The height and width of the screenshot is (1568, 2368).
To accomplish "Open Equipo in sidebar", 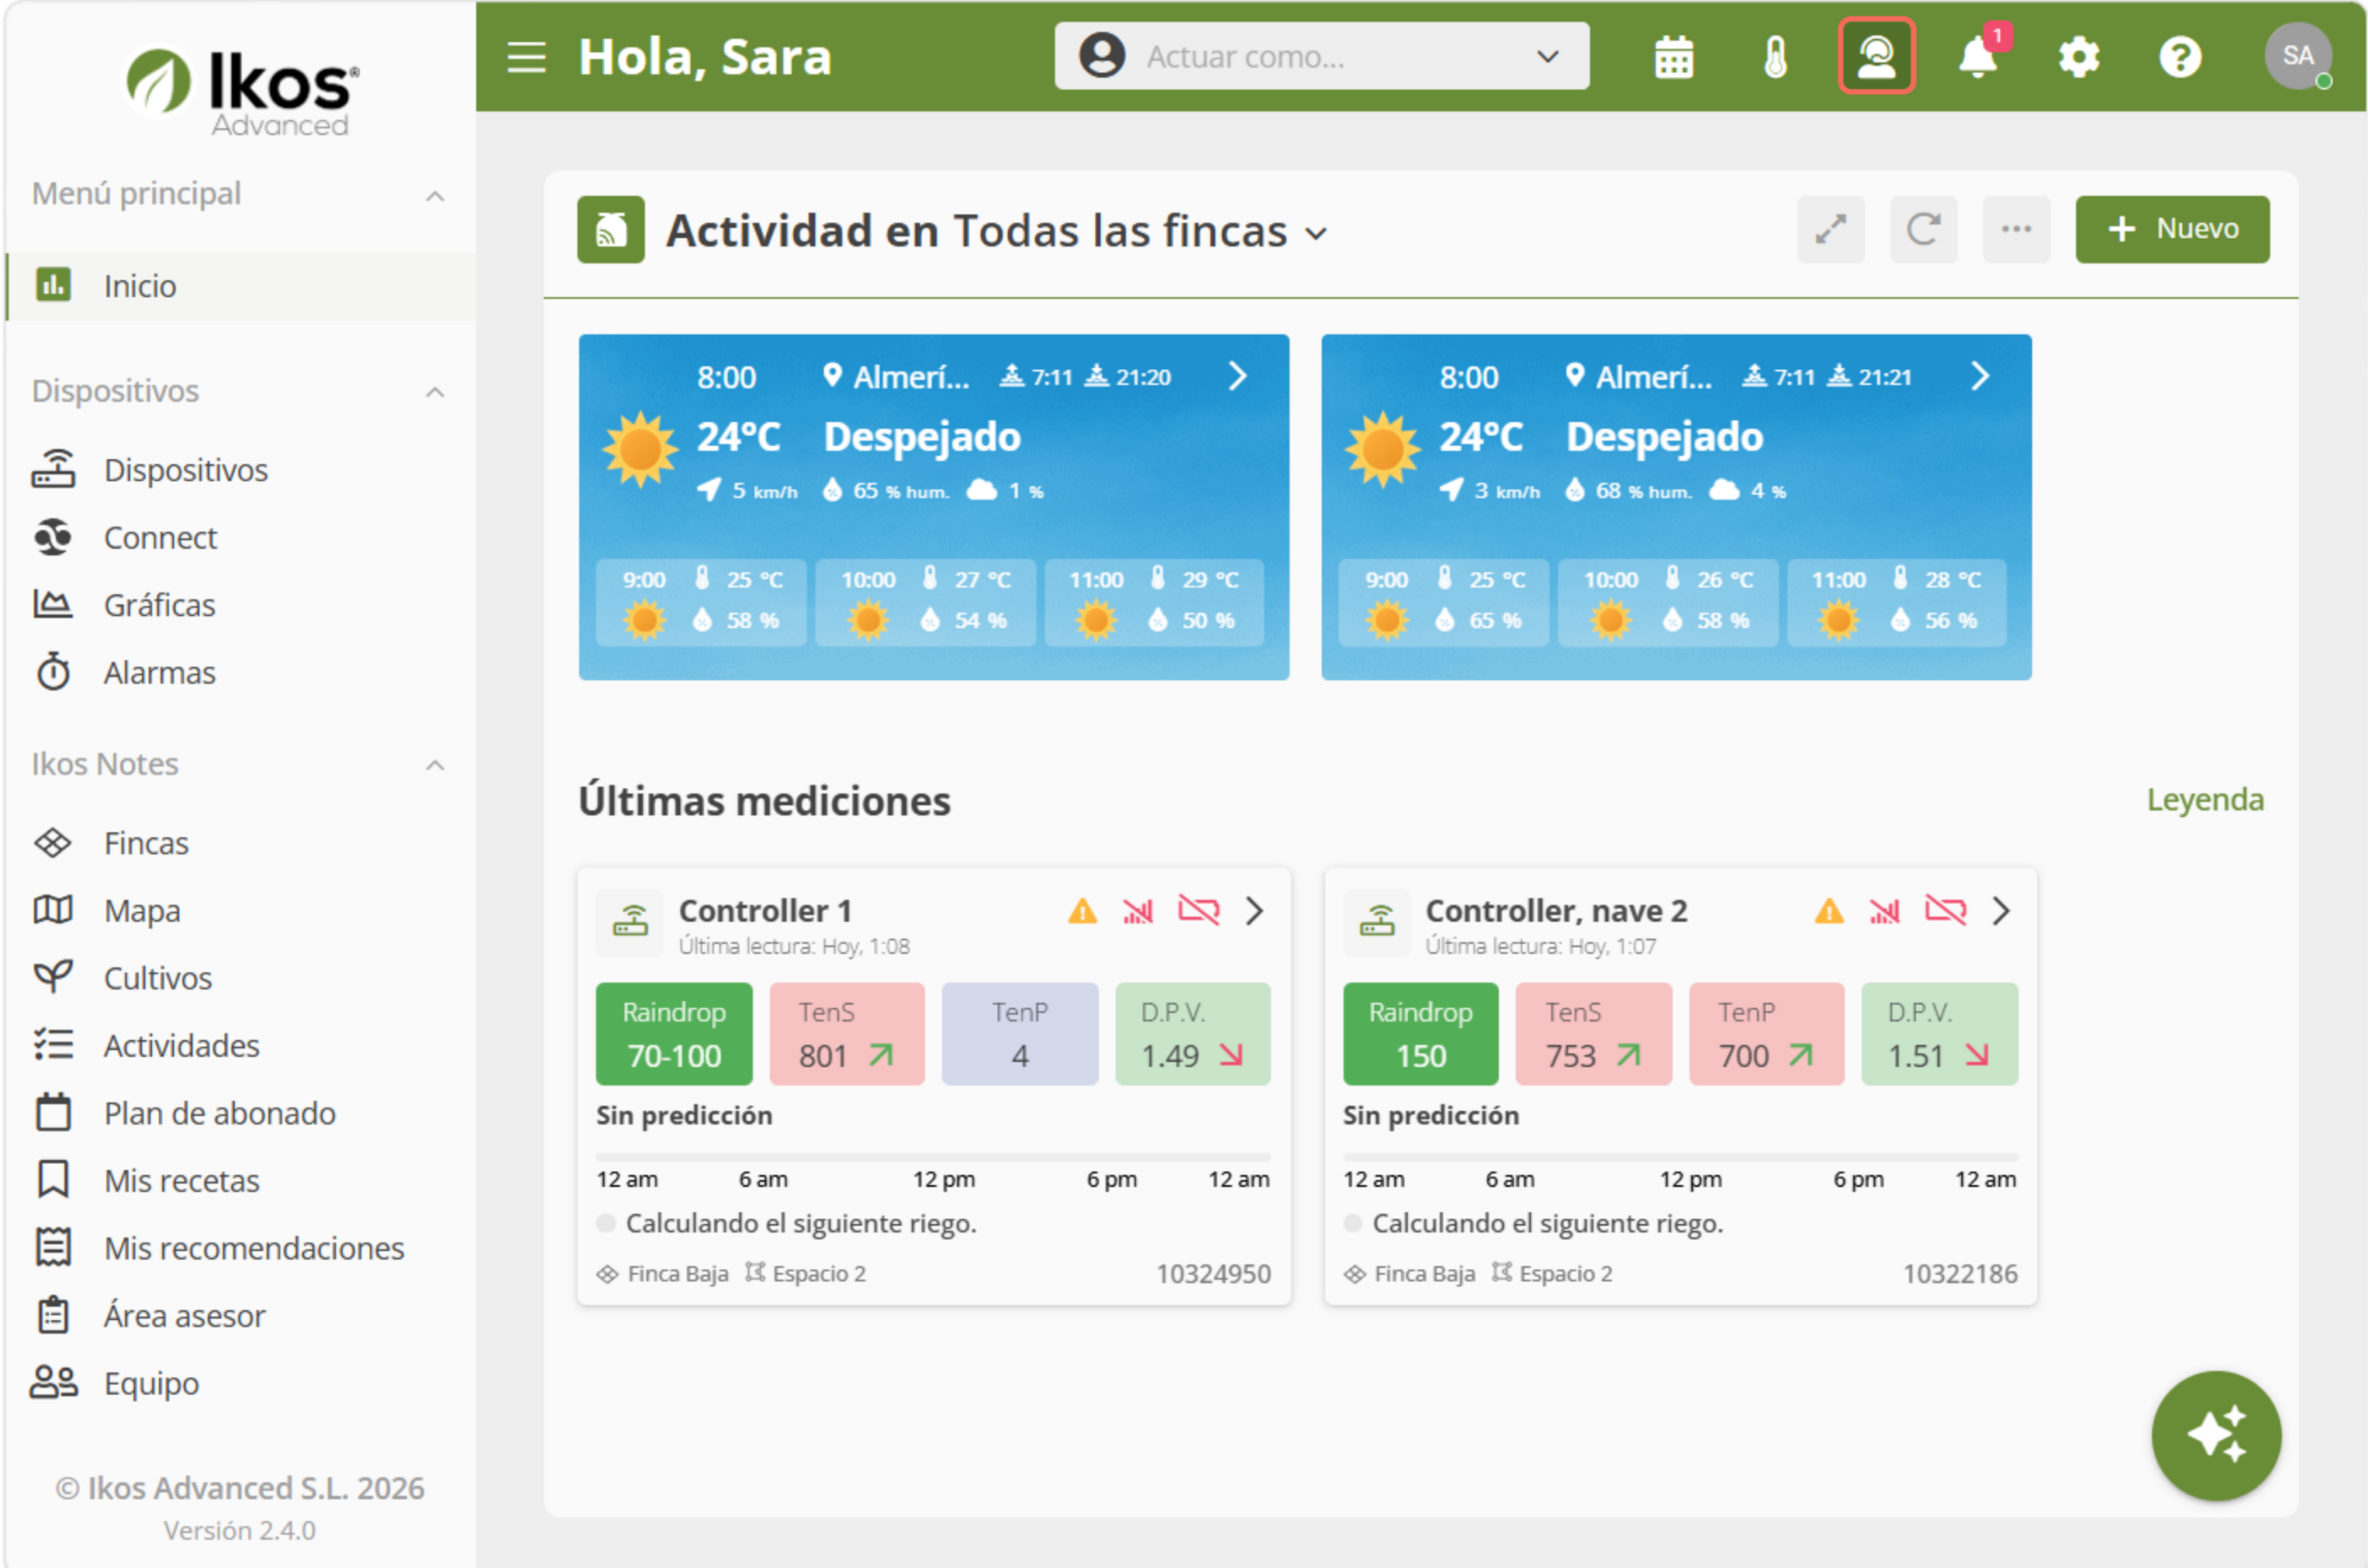I will (x=241, y=1384).
